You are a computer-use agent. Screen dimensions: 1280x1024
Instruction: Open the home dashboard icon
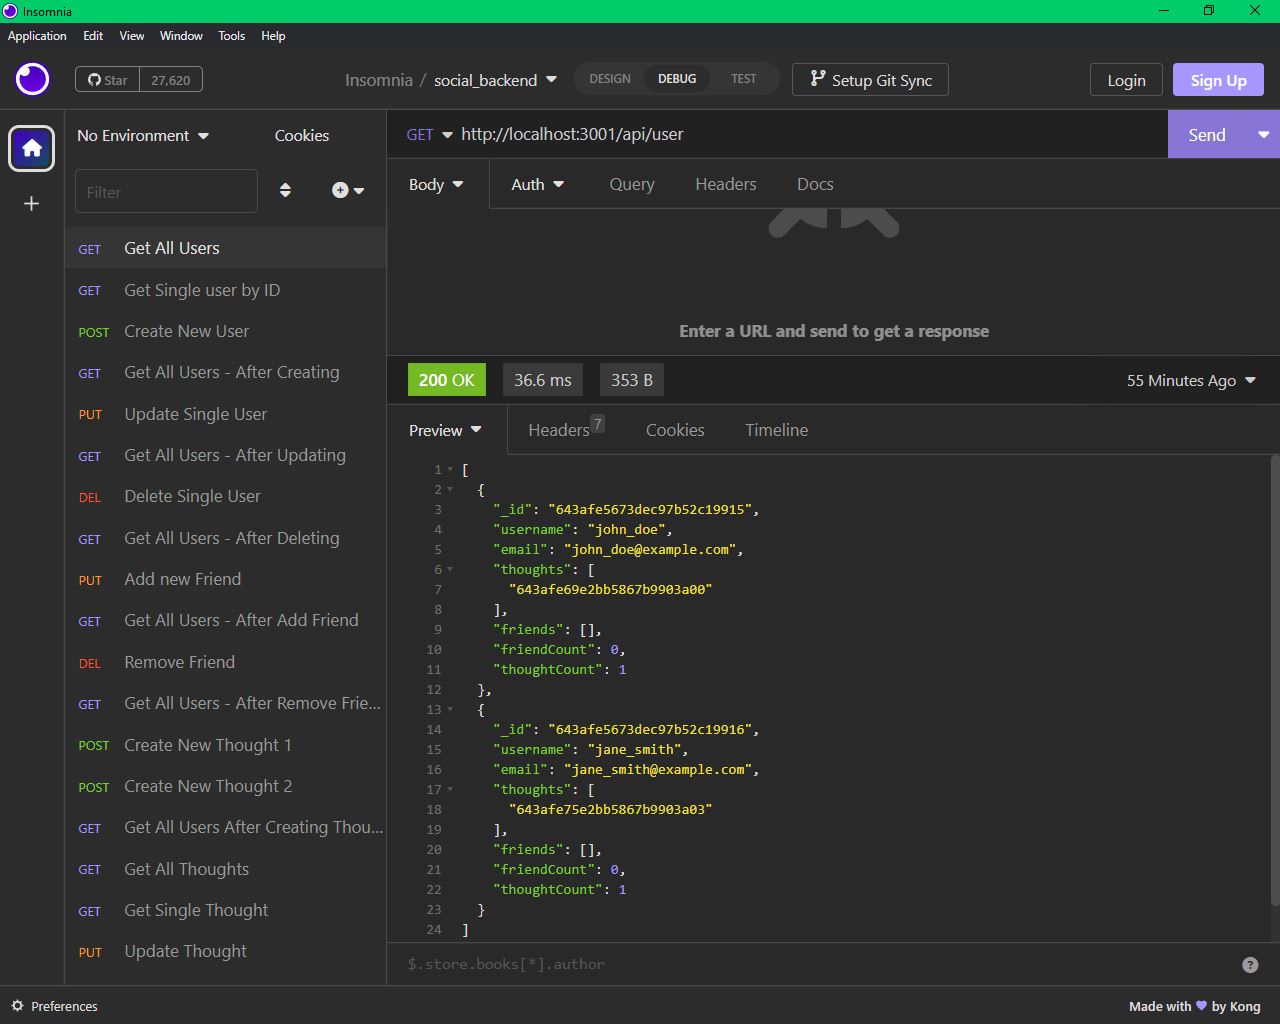(32, 149)
